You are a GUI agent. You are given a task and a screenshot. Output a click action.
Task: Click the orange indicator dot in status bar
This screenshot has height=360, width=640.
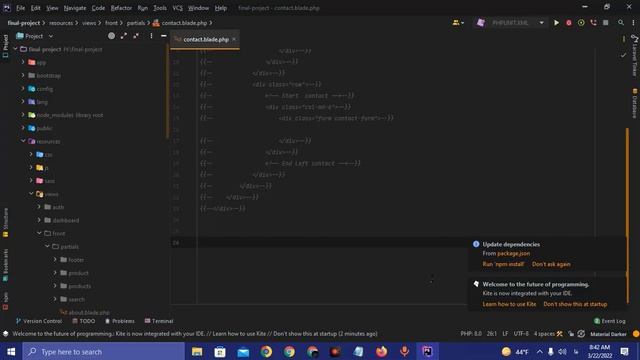tap(636, 334)
